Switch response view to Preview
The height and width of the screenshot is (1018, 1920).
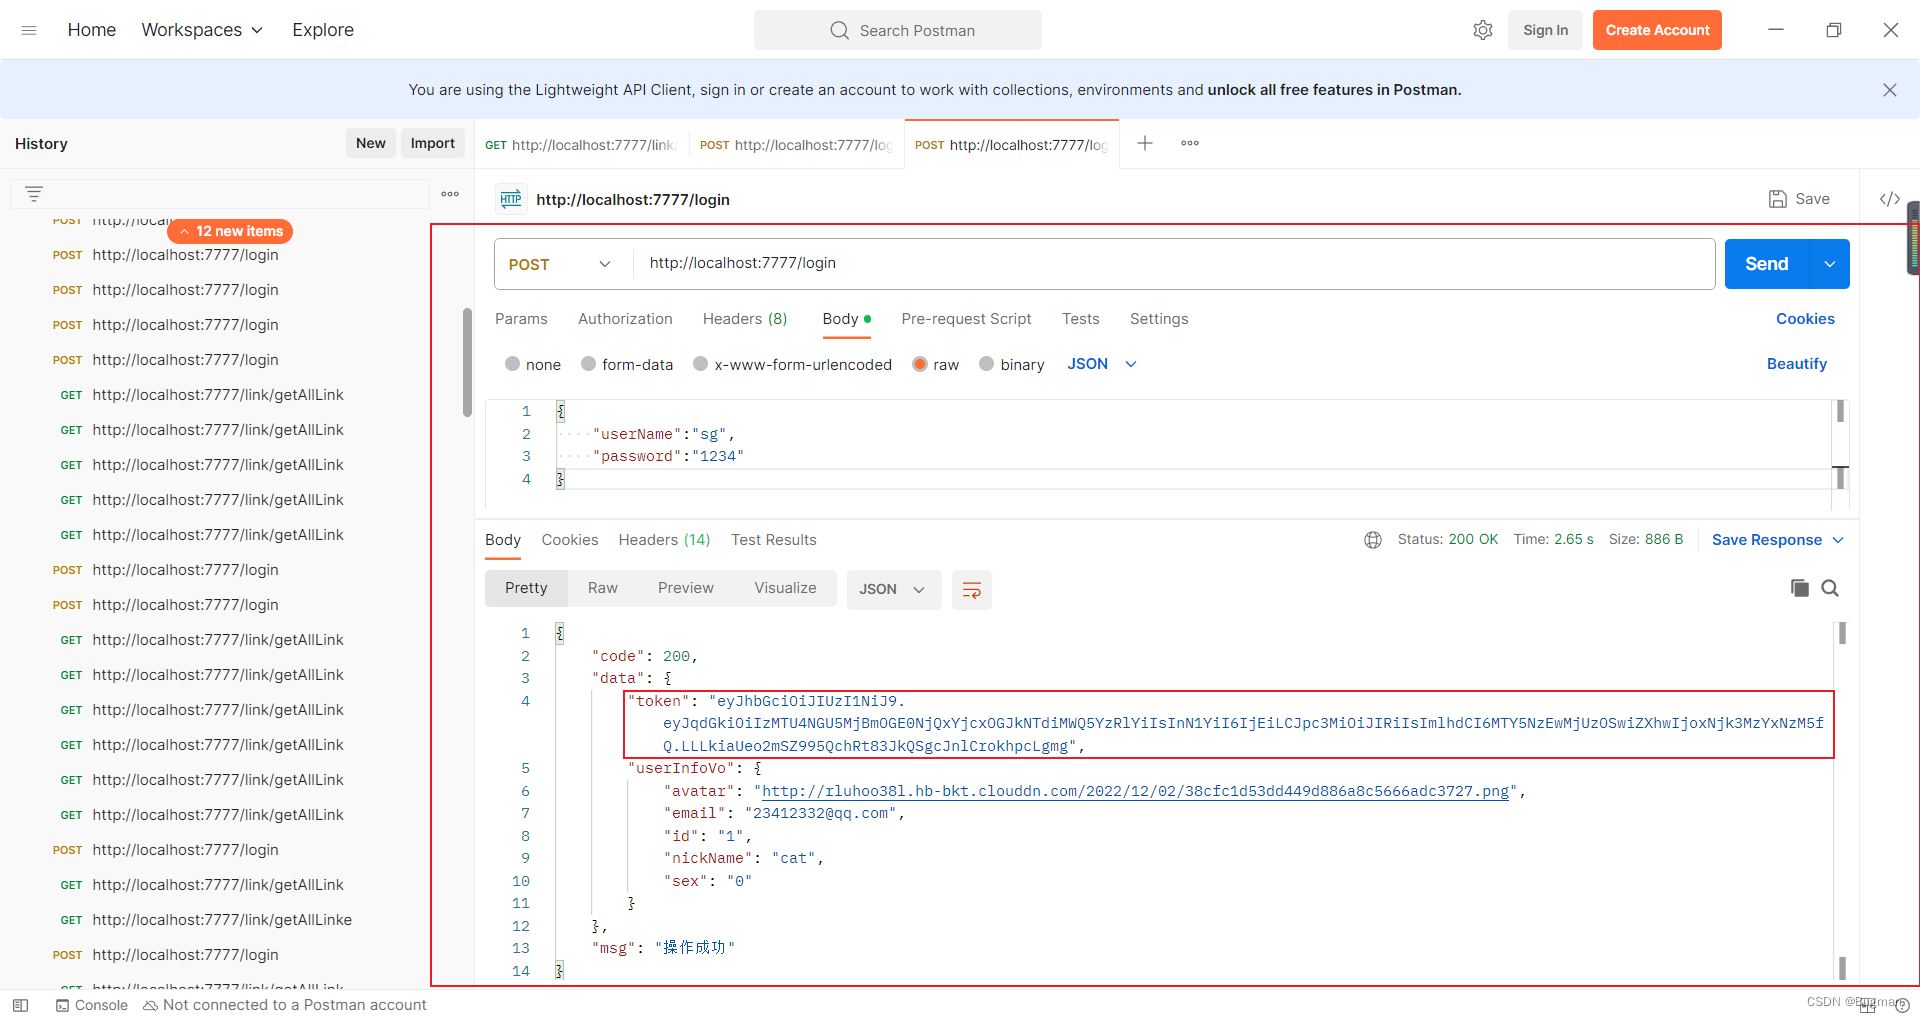pos(685,588)
